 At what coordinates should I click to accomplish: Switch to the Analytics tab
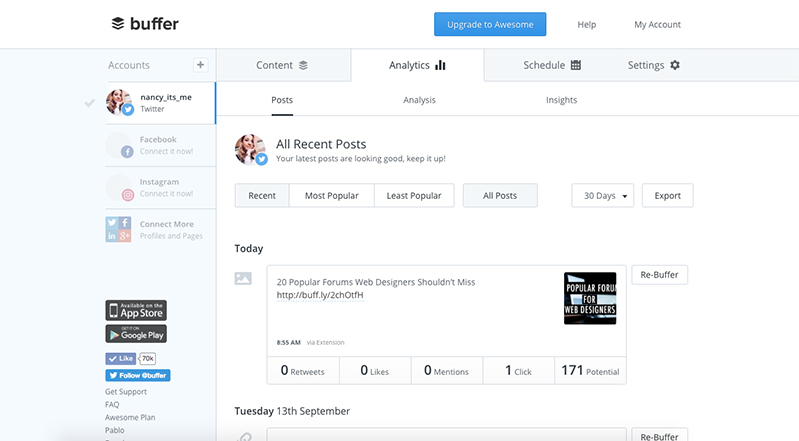tap(417, 65)
